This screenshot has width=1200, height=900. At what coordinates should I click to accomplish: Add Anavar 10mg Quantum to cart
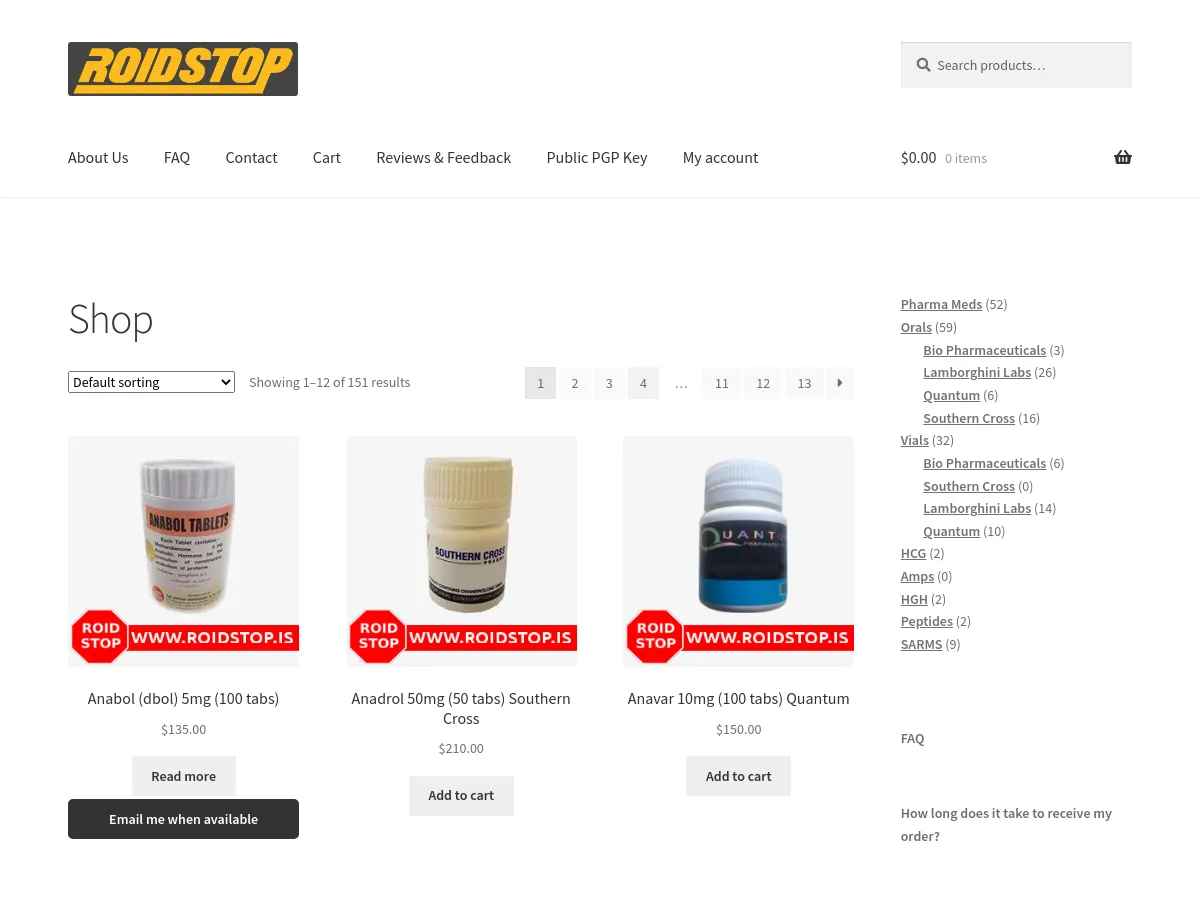tap(738, 776)
